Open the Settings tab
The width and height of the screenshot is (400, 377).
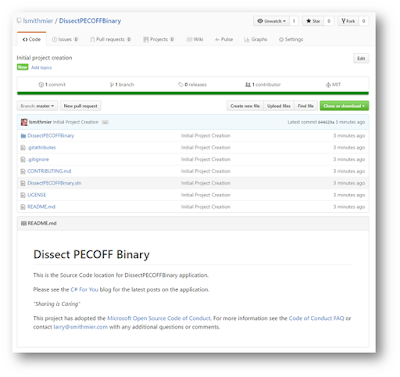[291, 39]
